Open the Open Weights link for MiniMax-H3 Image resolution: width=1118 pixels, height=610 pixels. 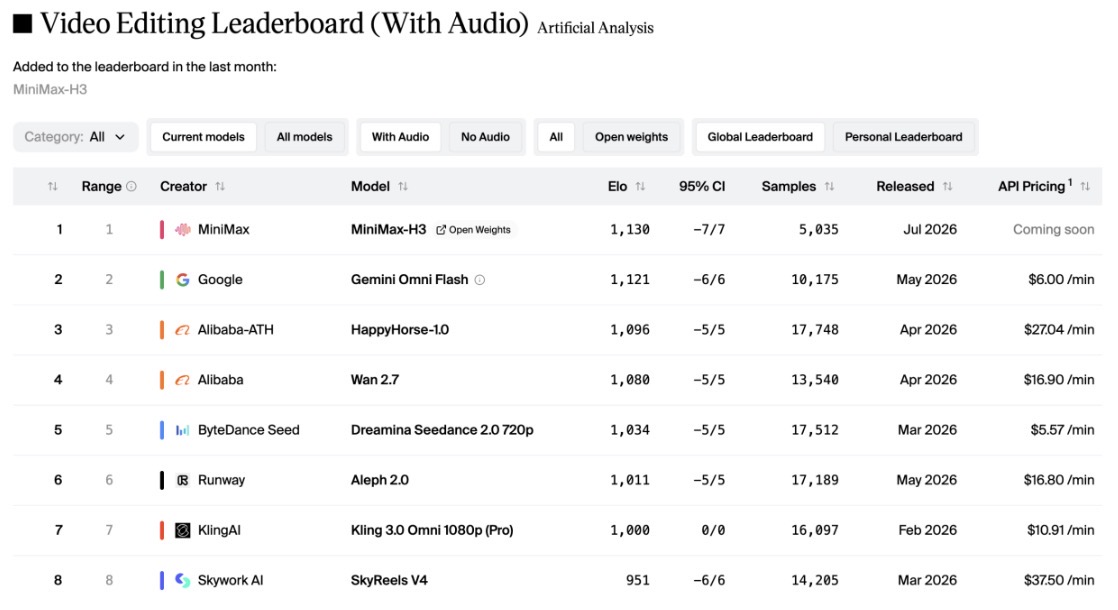pyautogui.click(x=473, y=229)
